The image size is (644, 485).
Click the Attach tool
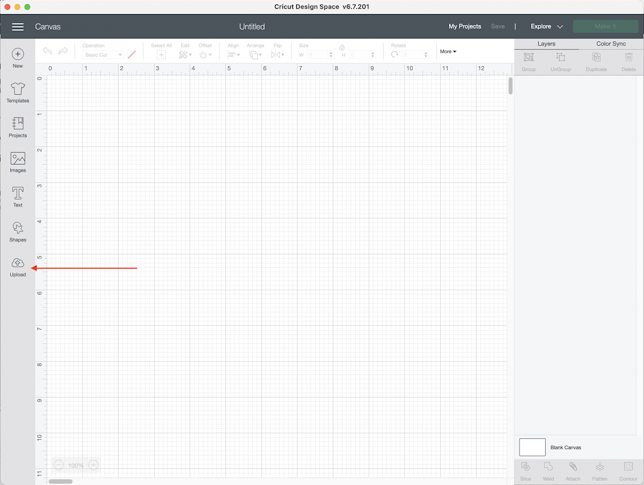[x=573, y=471]
